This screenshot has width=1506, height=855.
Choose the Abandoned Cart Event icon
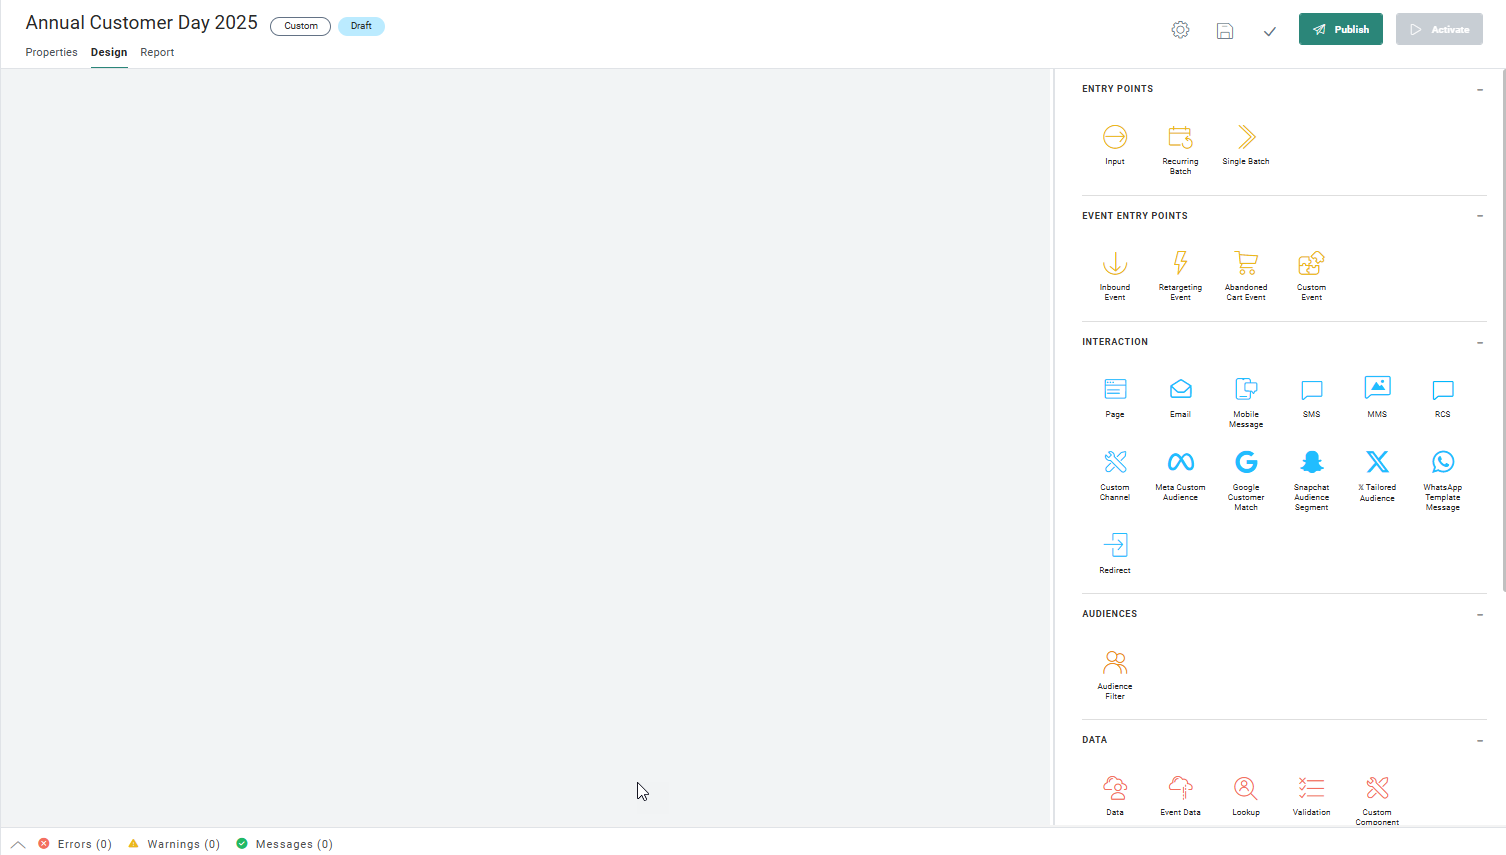point(1245,264)
